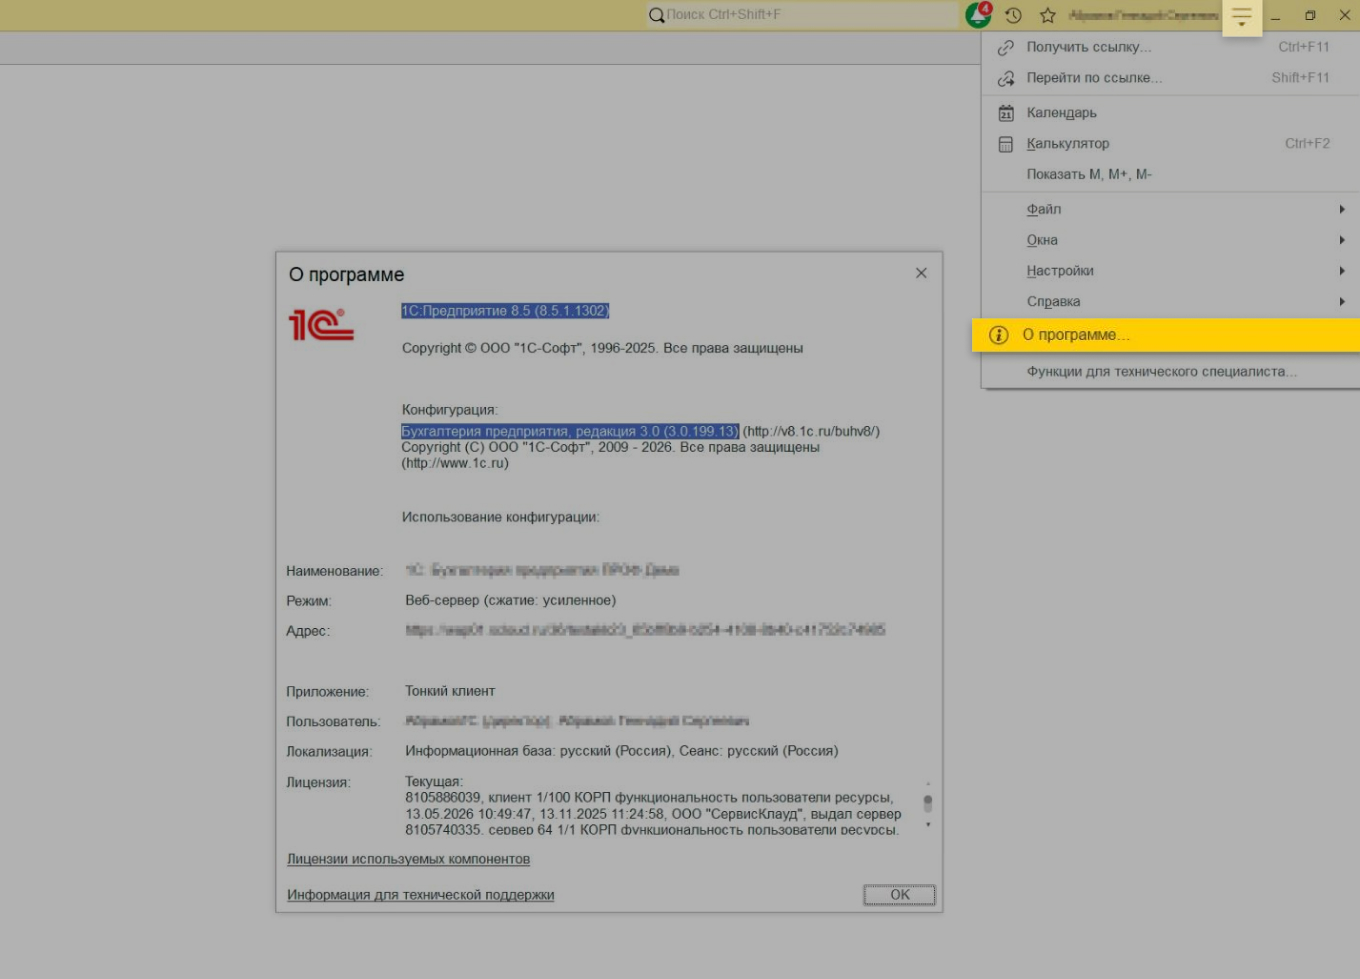Click the license field scroll-down arrow
The height and width of the screenshot is (979, 1360).
click(928, 825)
